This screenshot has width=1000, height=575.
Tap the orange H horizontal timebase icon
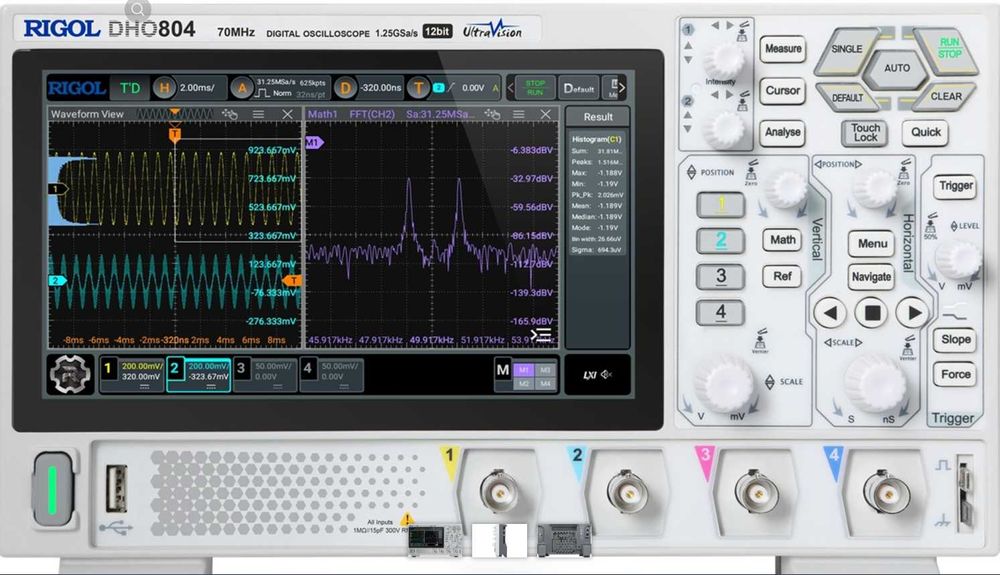coord(164,88)
